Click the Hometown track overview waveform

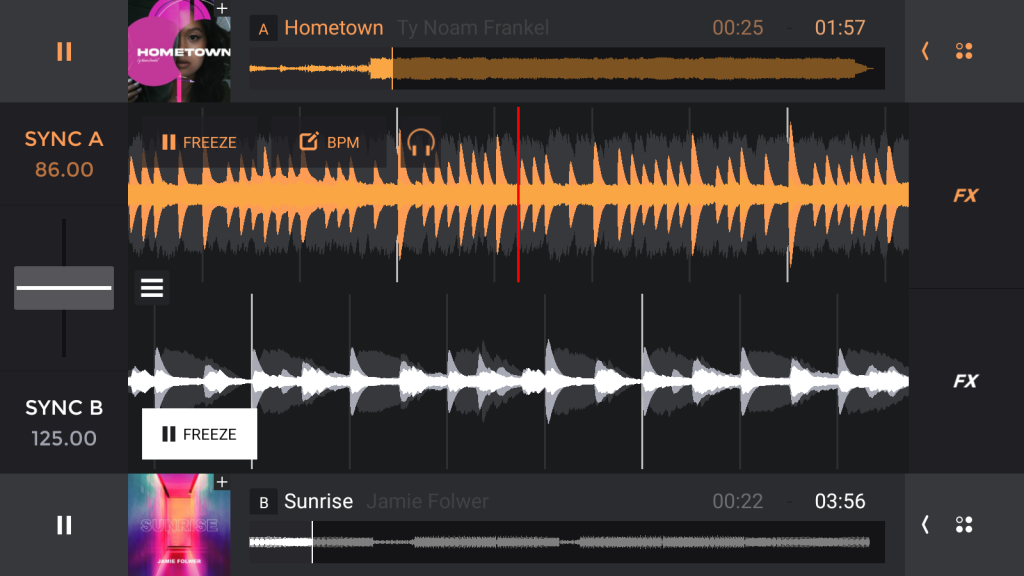566,69
